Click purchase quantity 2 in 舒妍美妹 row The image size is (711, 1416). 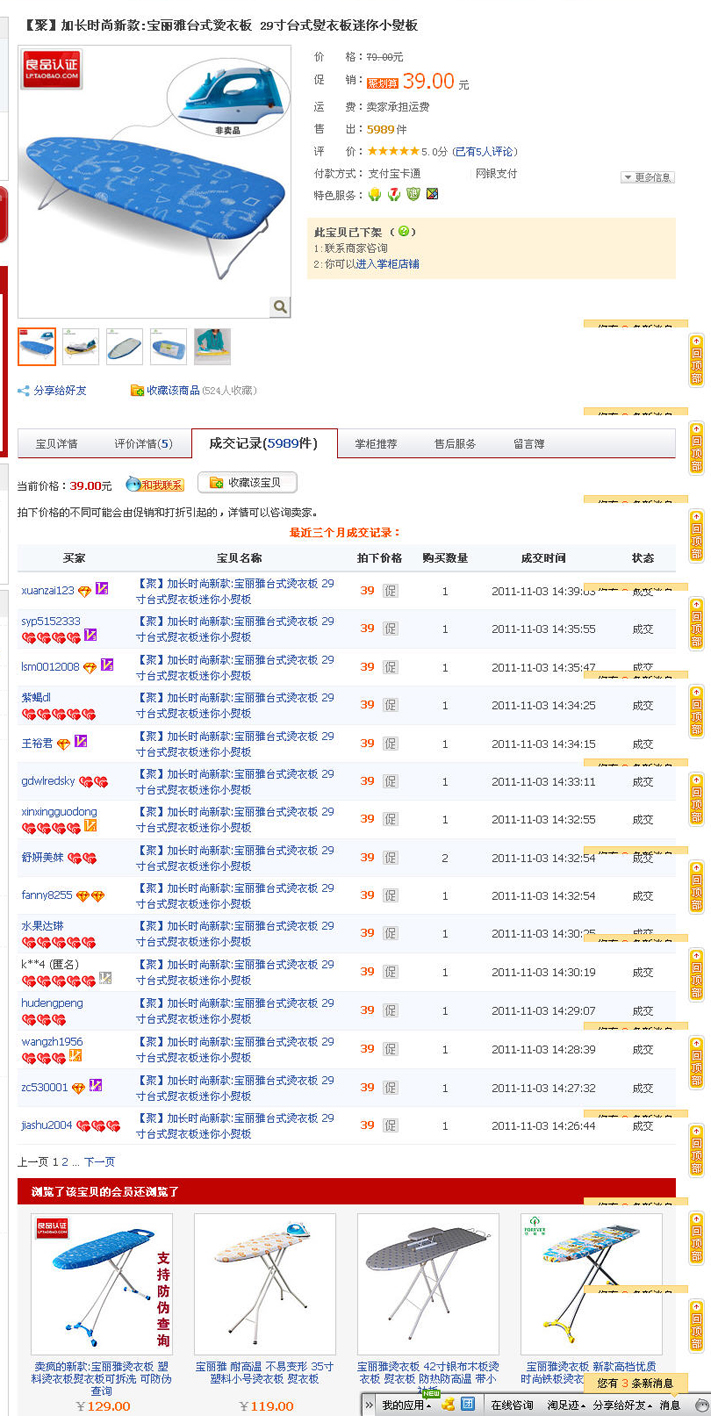pyautogui.click(x=445, y=858)
